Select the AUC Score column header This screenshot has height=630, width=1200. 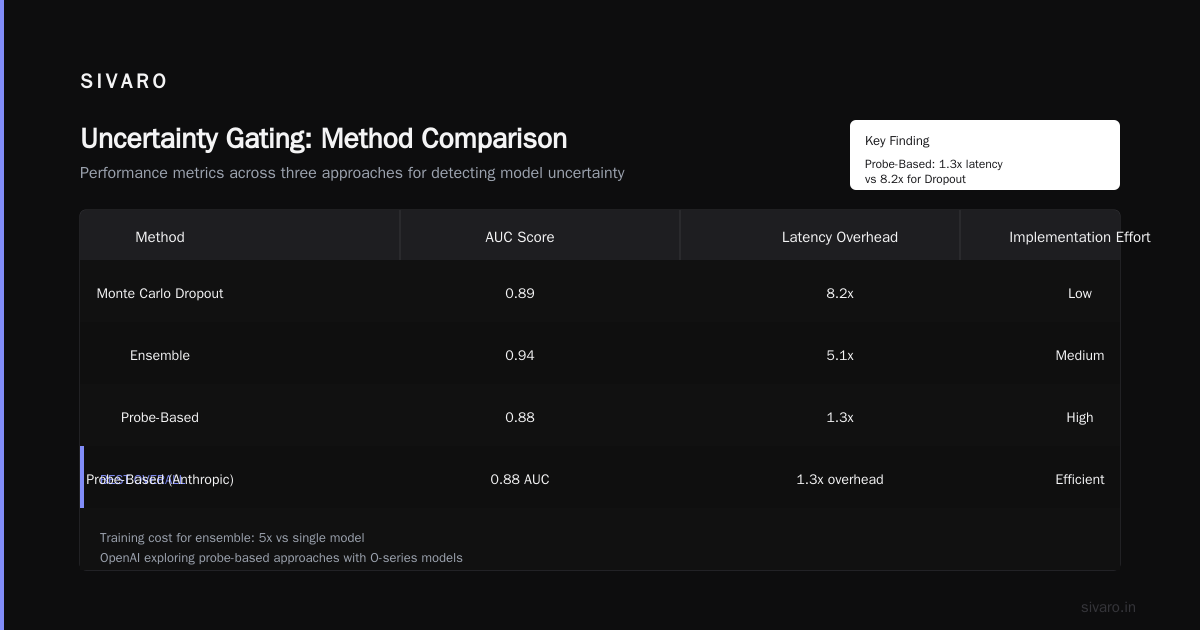click(x=520, y=237)
